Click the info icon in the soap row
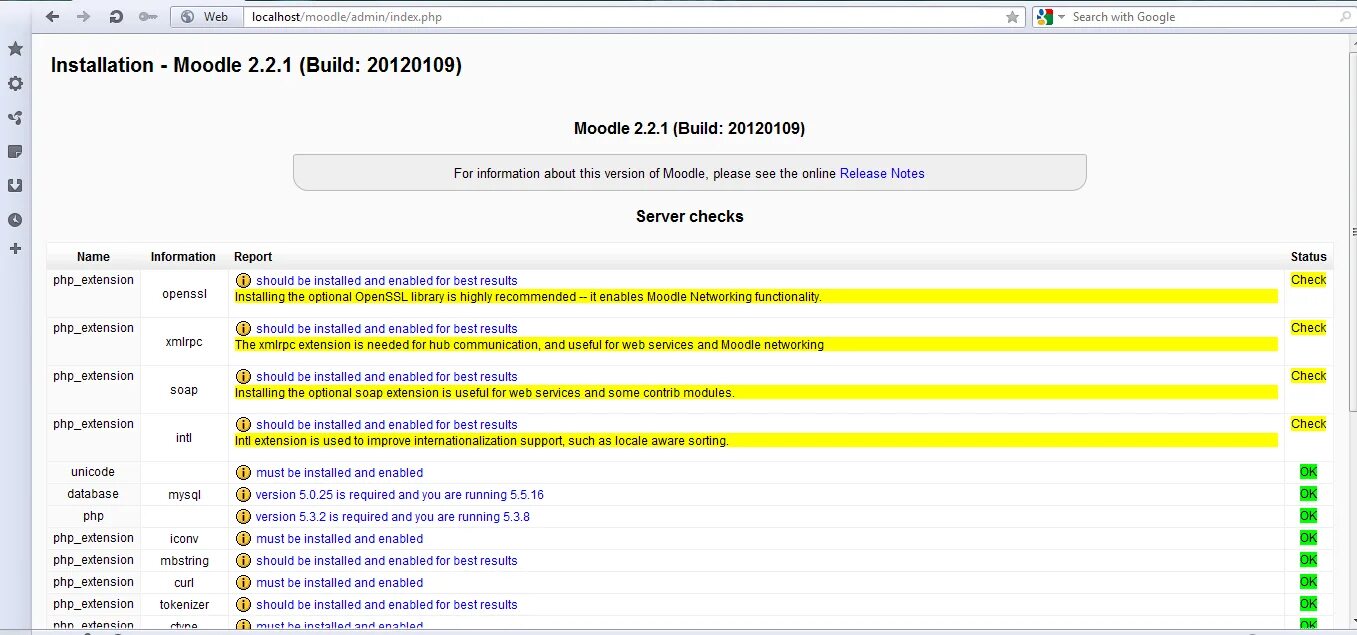 243,377
